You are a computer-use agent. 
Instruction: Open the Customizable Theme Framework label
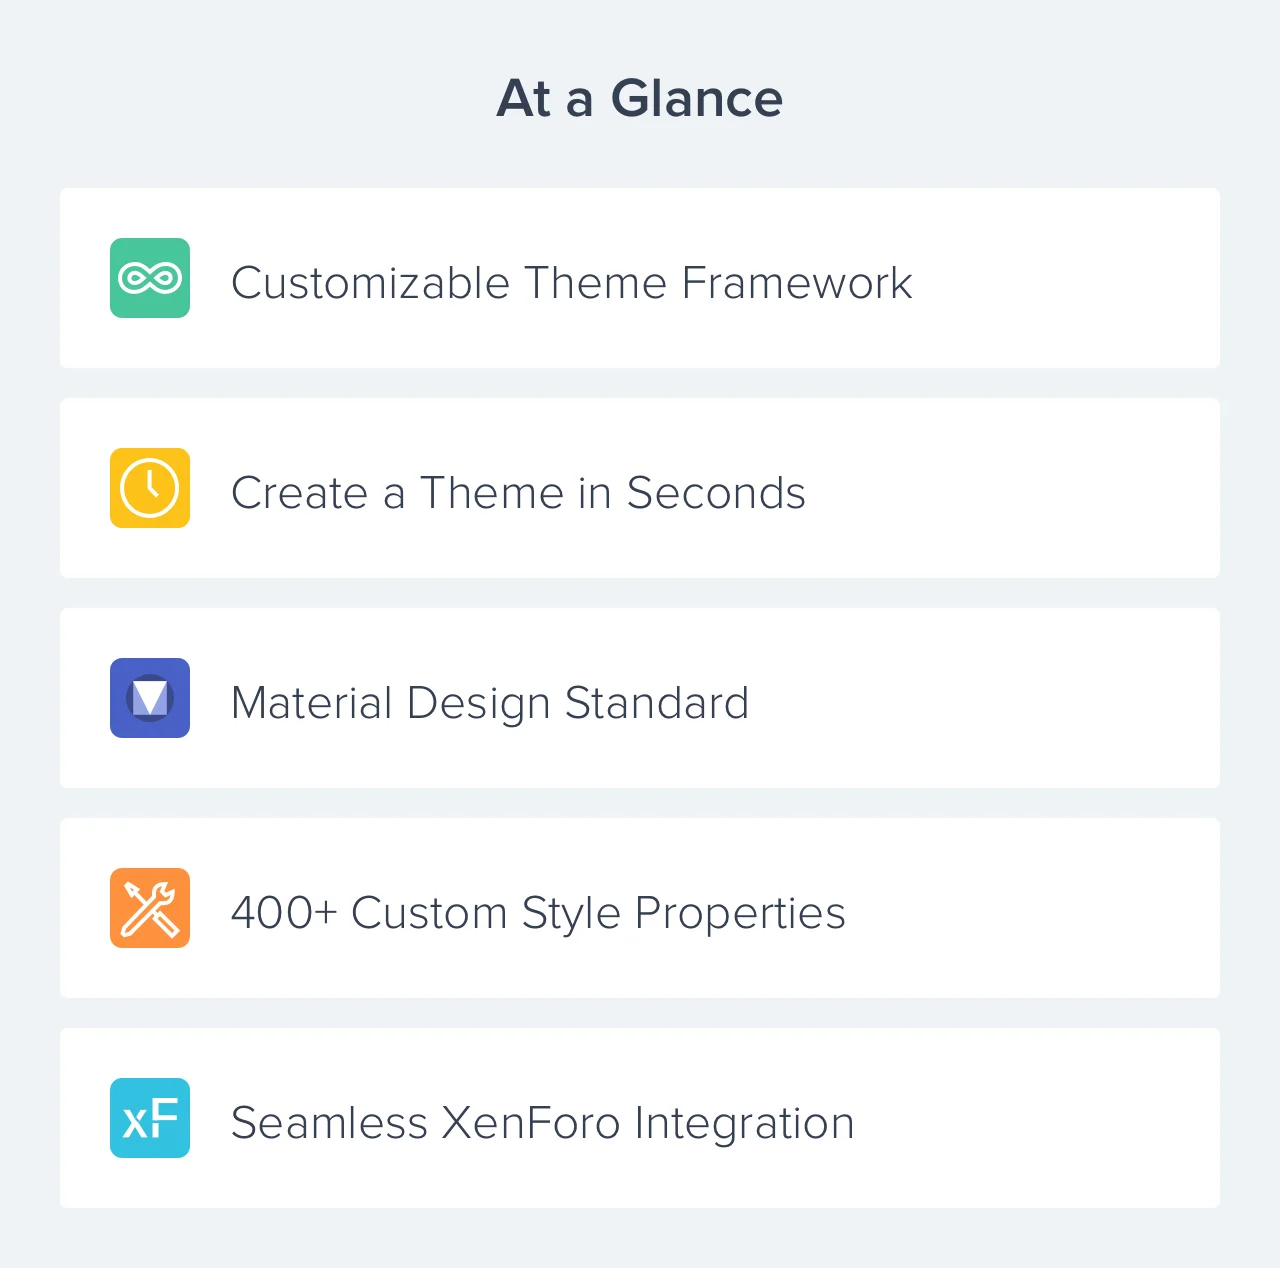tap(571, 283)
